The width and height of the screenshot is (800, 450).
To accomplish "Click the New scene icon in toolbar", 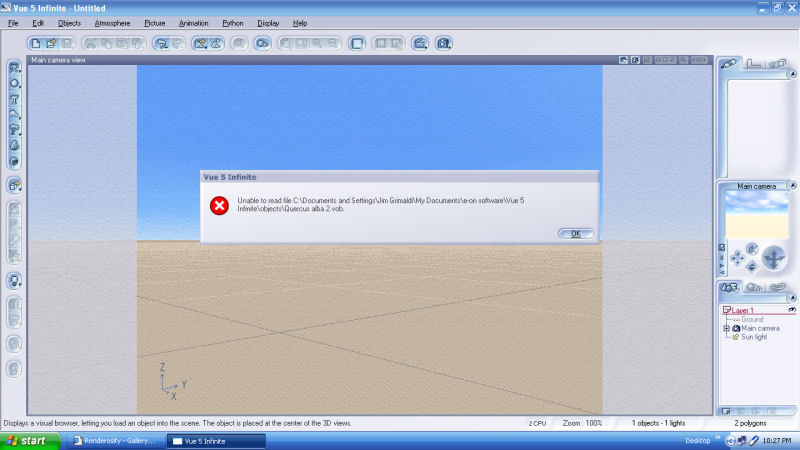I will point(36,44).
